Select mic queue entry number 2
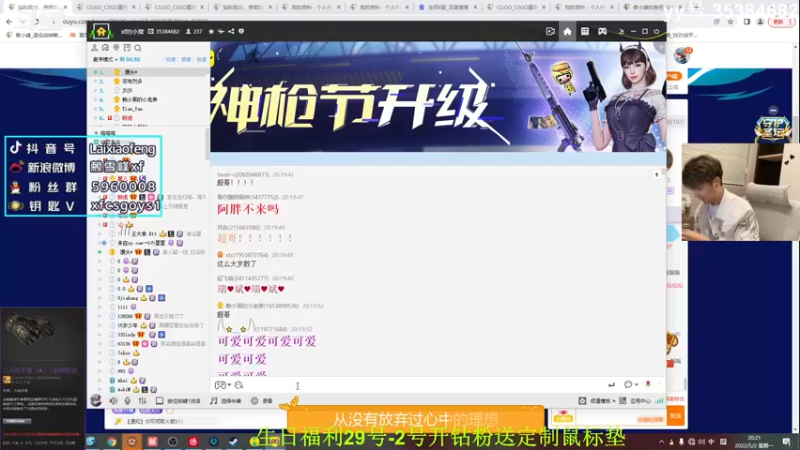This screenshot has width=800, height=450. tap(149, 81)
